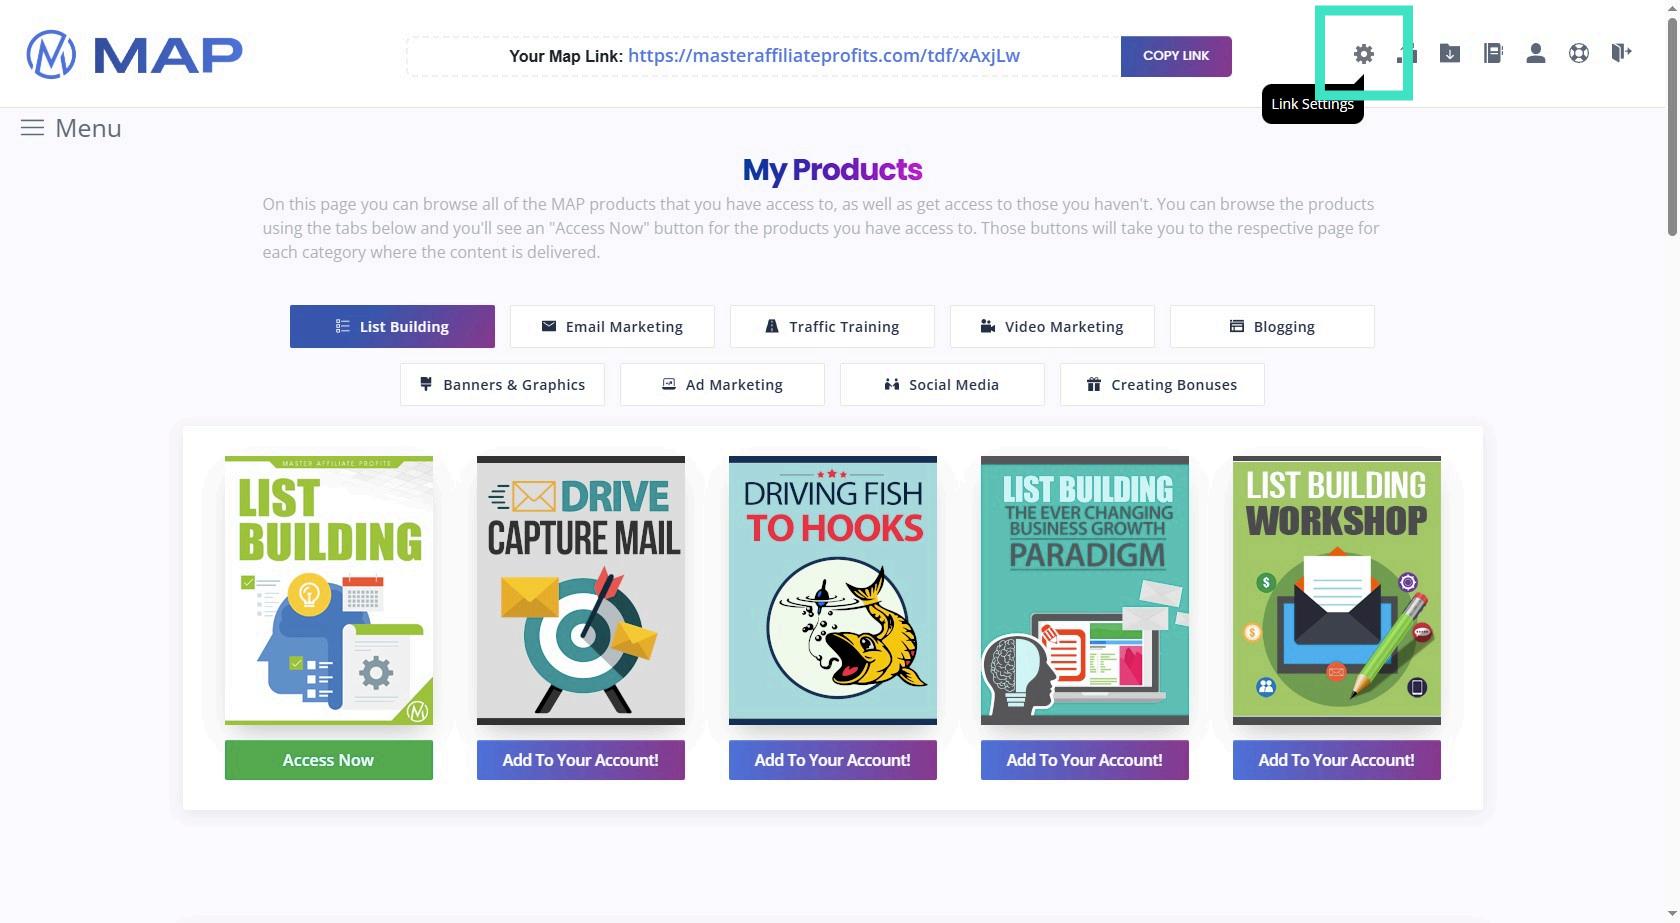Open the hamburger Menu

tap(71, 128)
